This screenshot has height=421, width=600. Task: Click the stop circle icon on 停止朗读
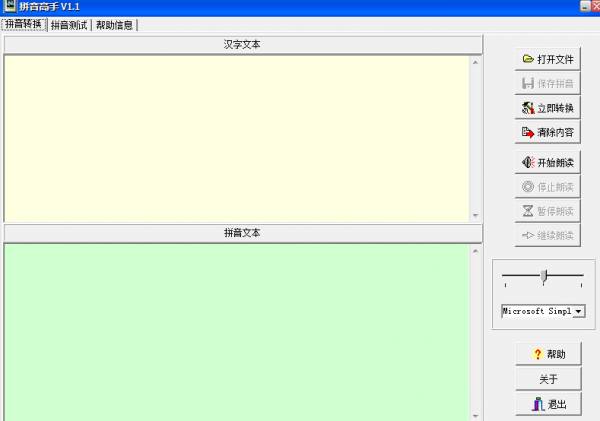[x=528, y=186]
